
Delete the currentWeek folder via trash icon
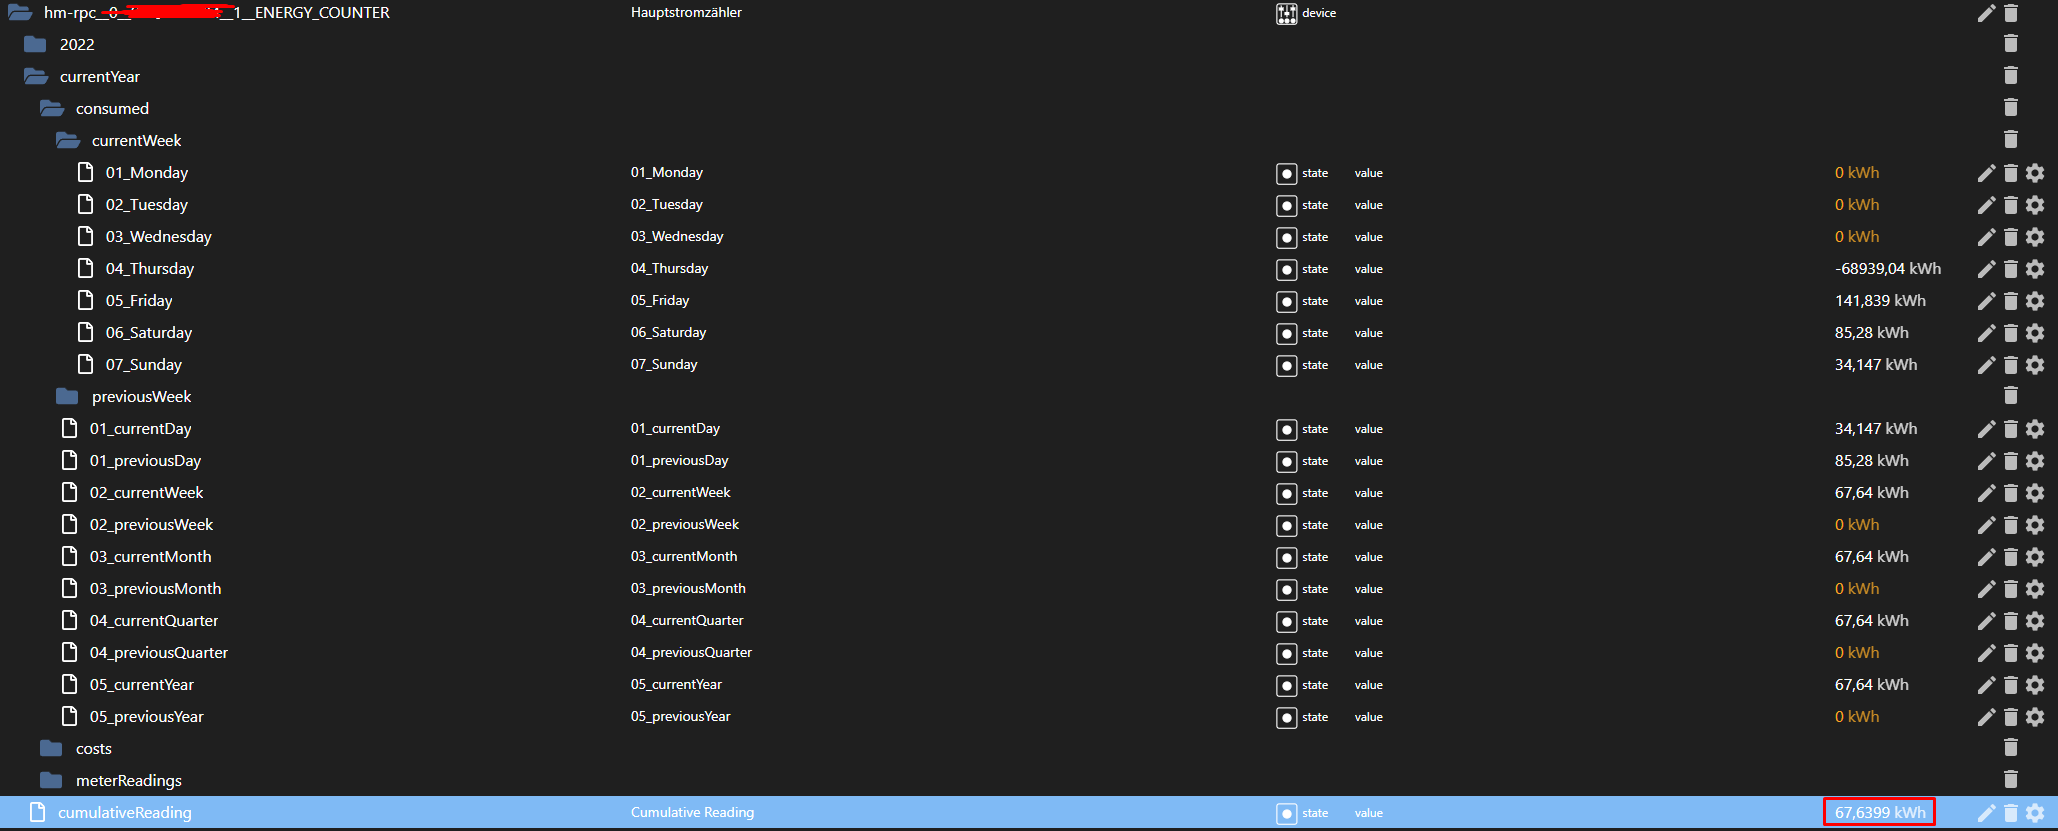pos(2011,139)
